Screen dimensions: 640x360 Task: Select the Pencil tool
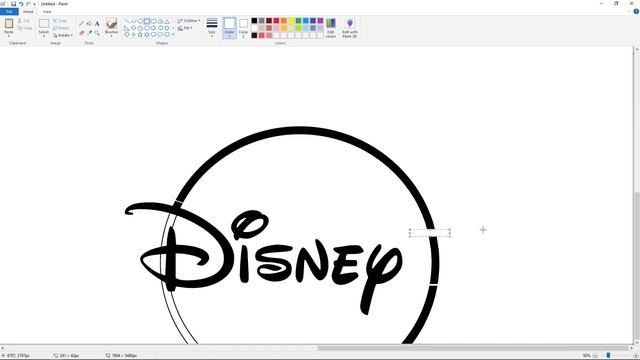(x=81, y=23)
